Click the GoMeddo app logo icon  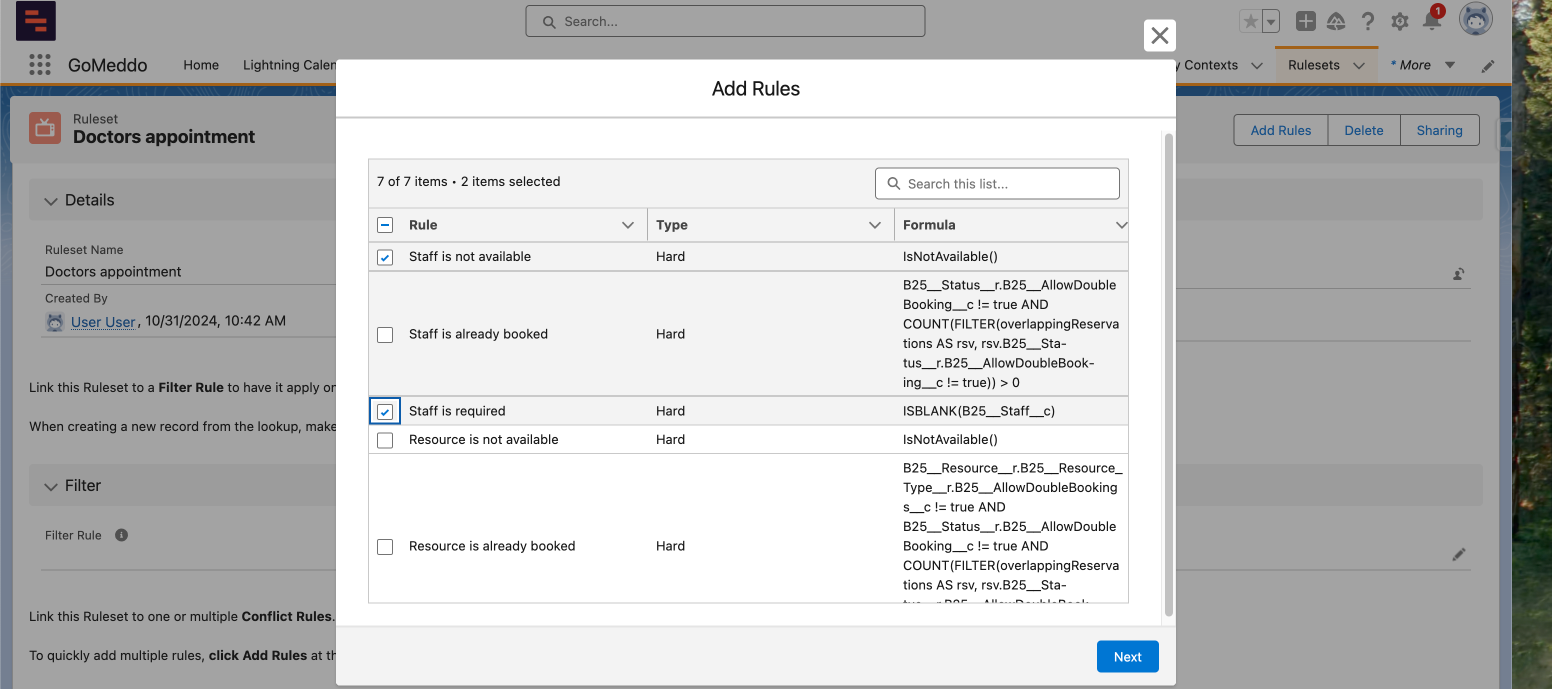pos(36,21)
